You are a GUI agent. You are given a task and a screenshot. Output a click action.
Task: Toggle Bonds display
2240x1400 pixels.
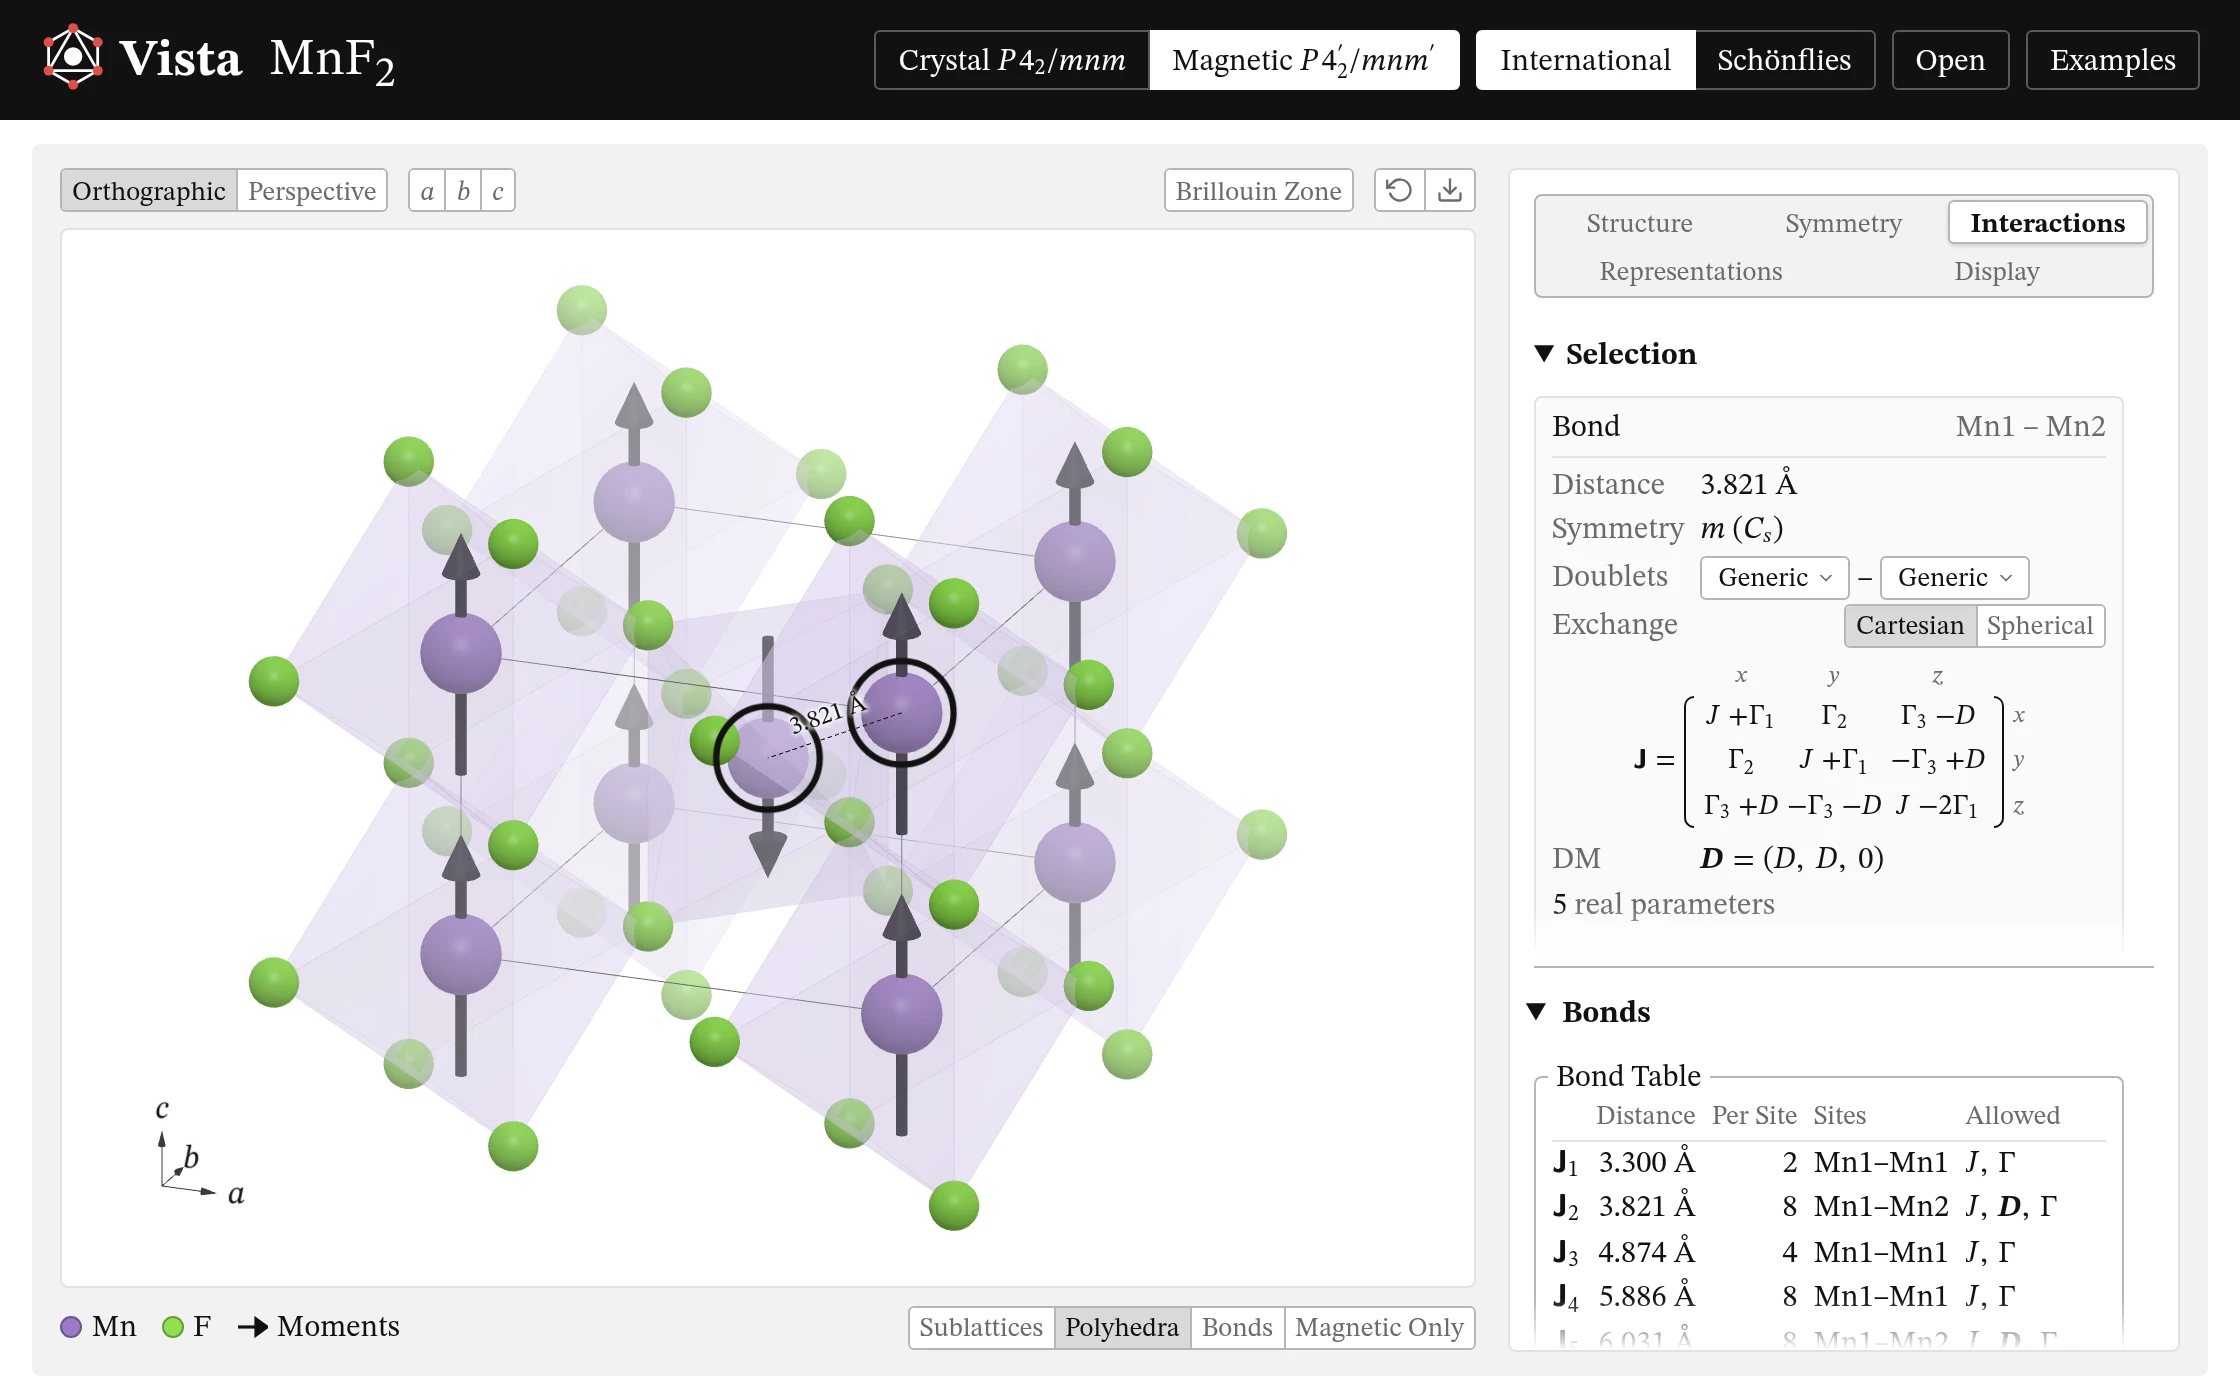pyautogui.click(x=1237, y=1327)
